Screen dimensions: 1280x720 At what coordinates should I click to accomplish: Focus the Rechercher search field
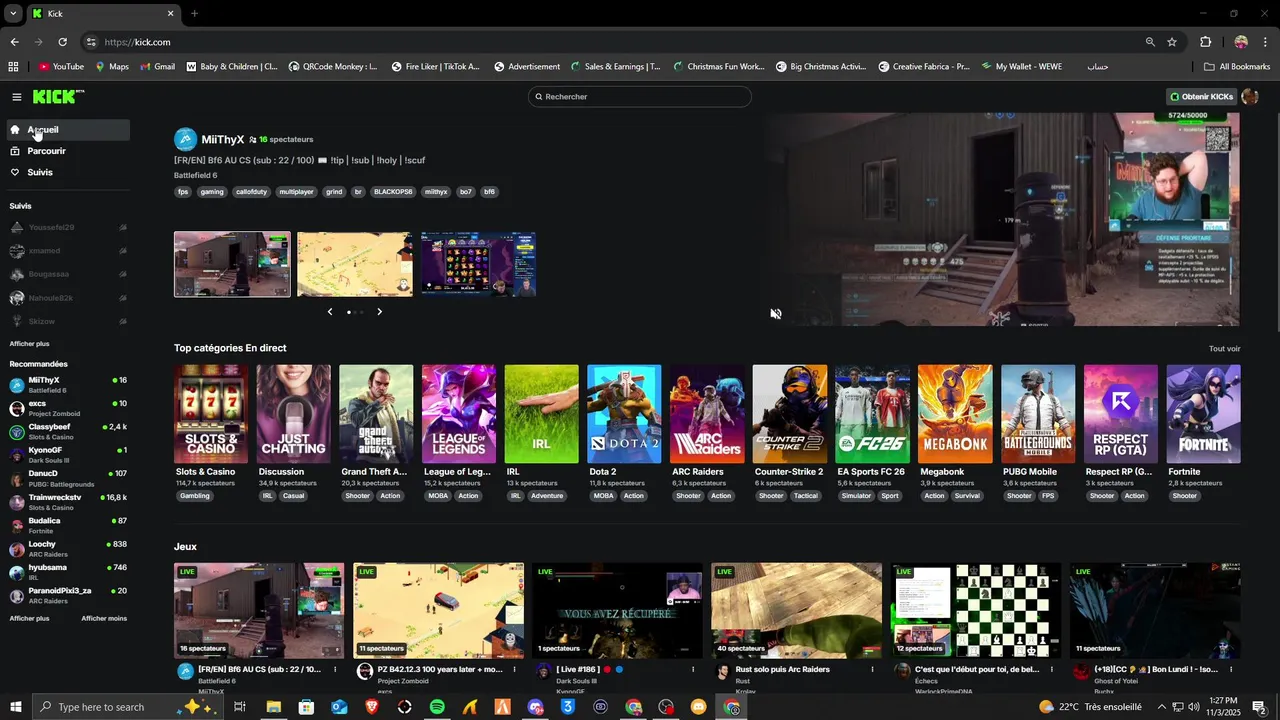pyautogui.click(x=640, y=97)
